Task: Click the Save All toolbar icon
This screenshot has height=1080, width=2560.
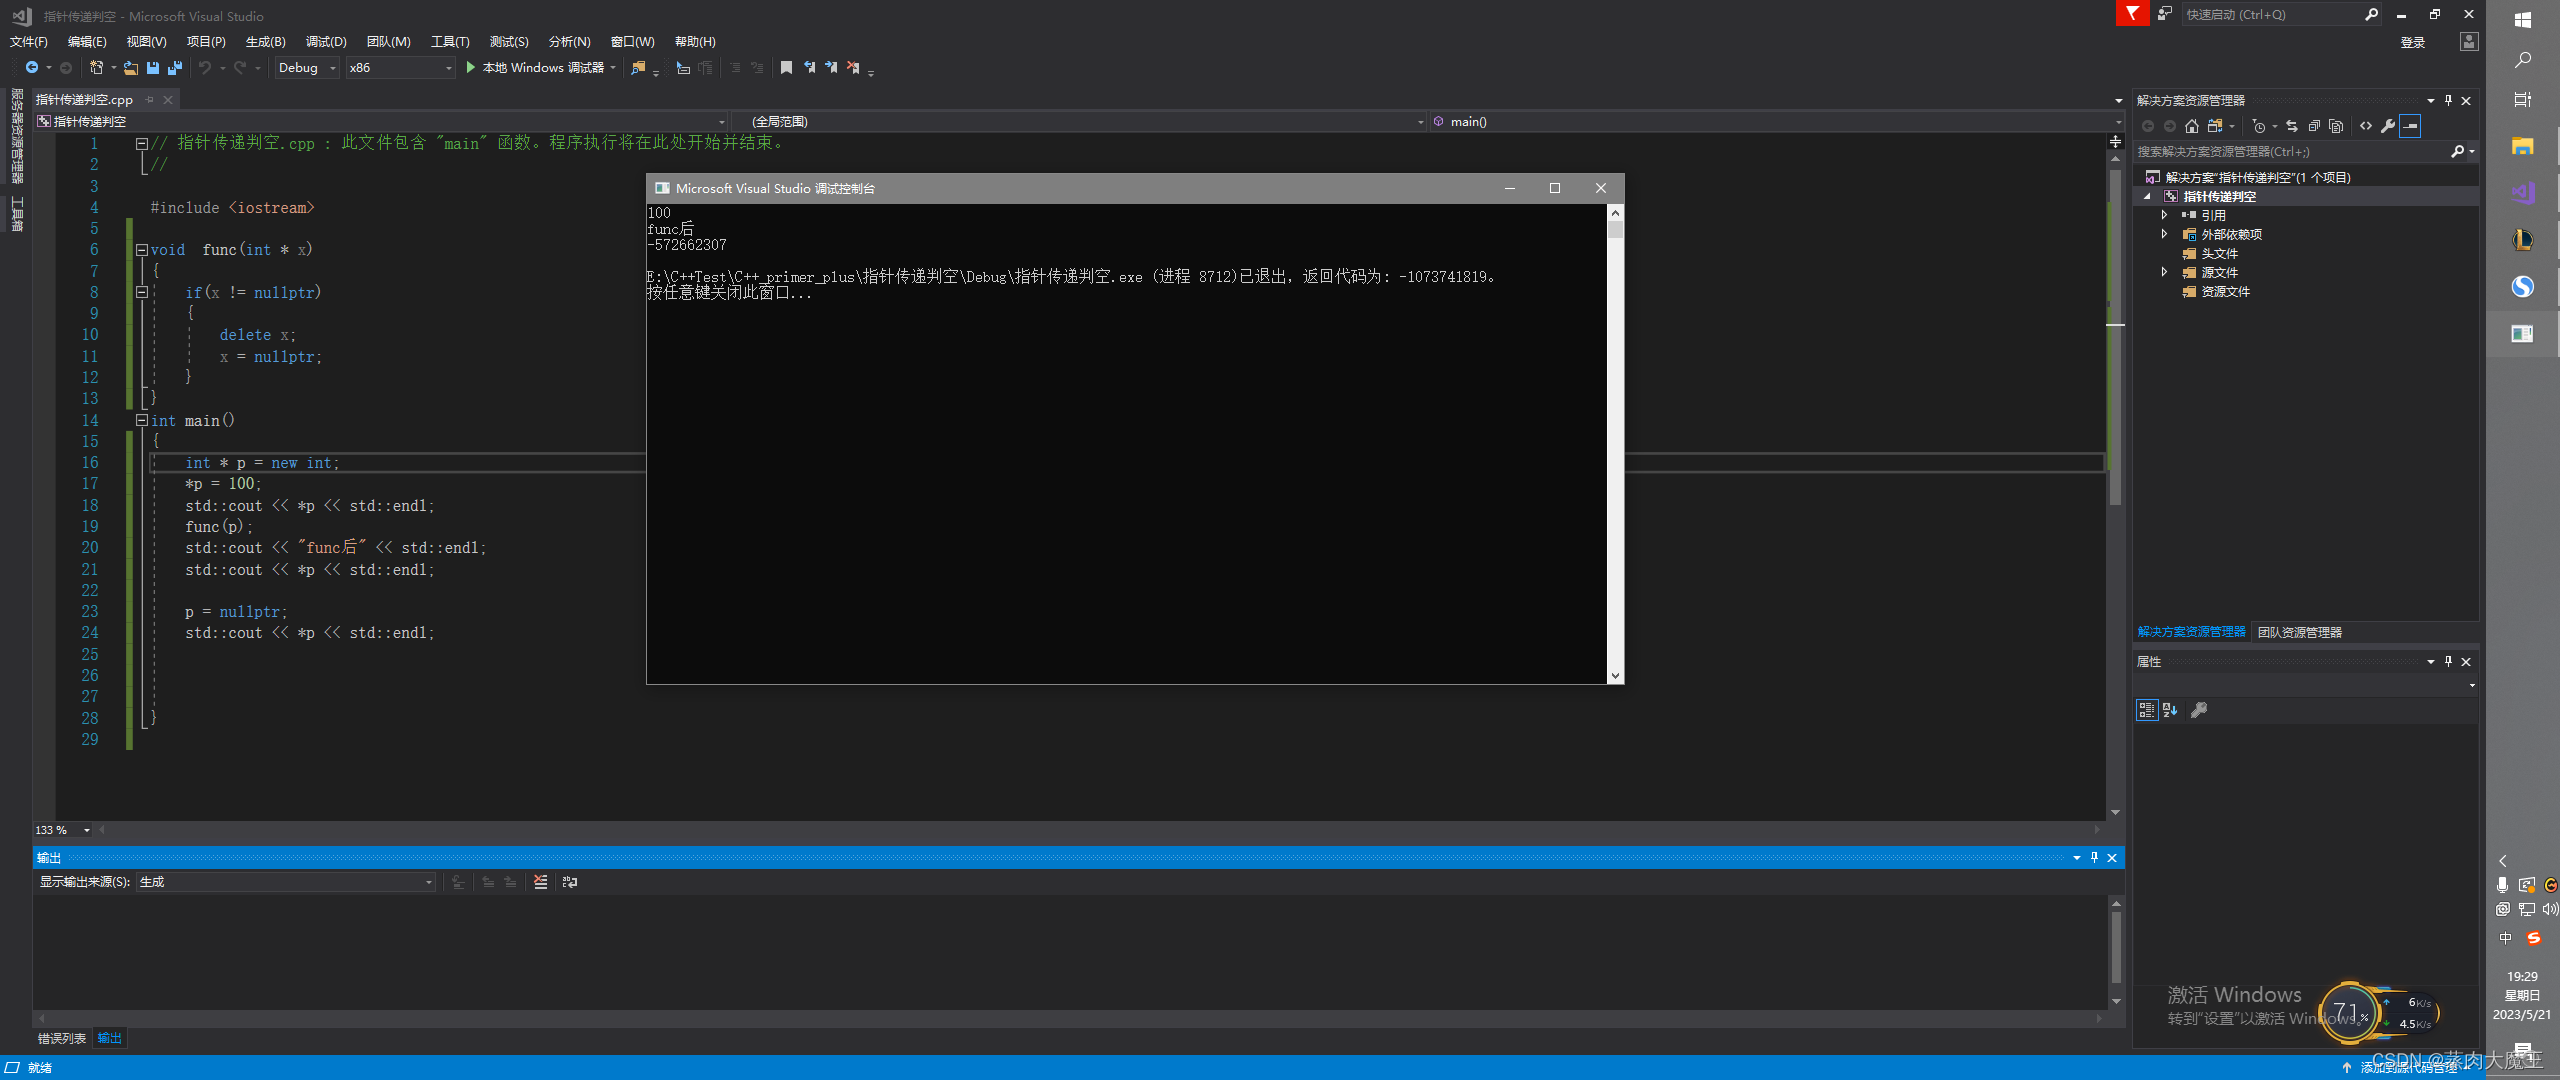Action: 175,68
